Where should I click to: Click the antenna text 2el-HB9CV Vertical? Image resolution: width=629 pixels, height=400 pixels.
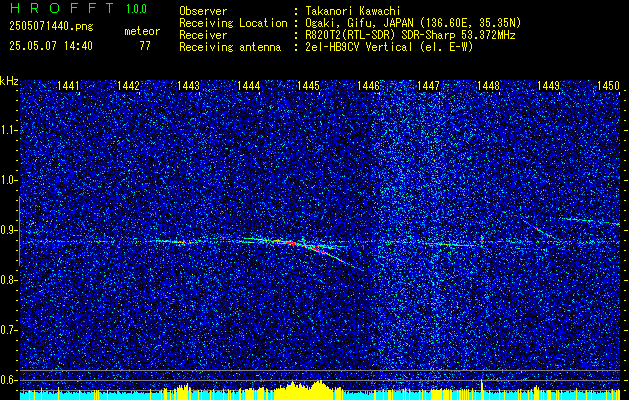click(359, 47)
